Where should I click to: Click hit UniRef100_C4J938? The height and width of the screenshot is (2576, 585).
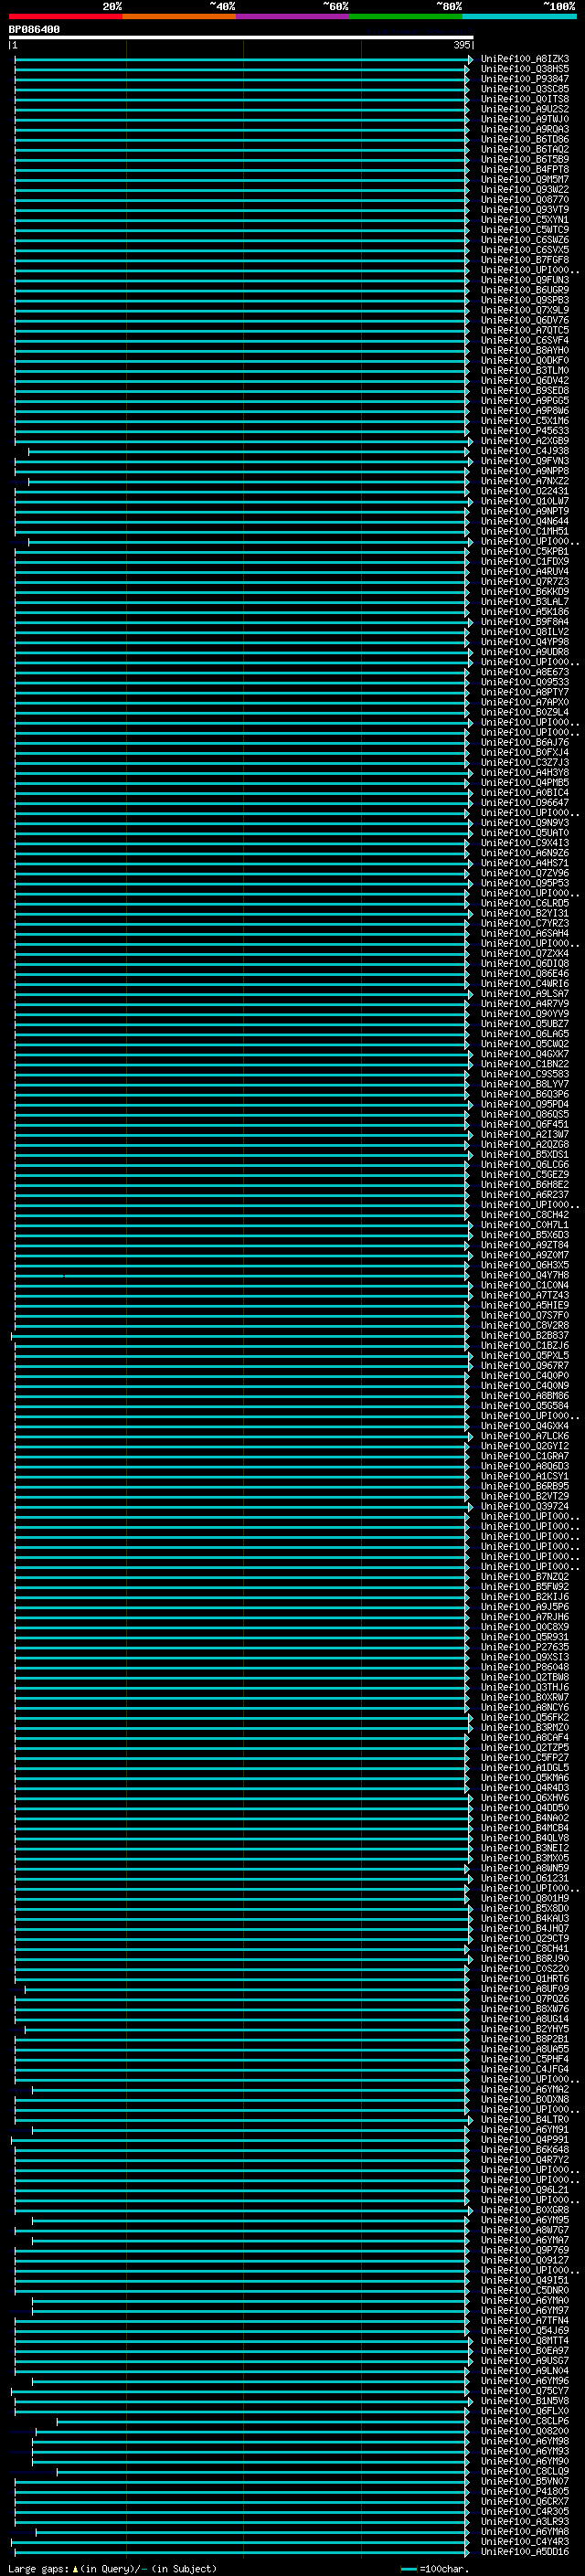point(525,451)
